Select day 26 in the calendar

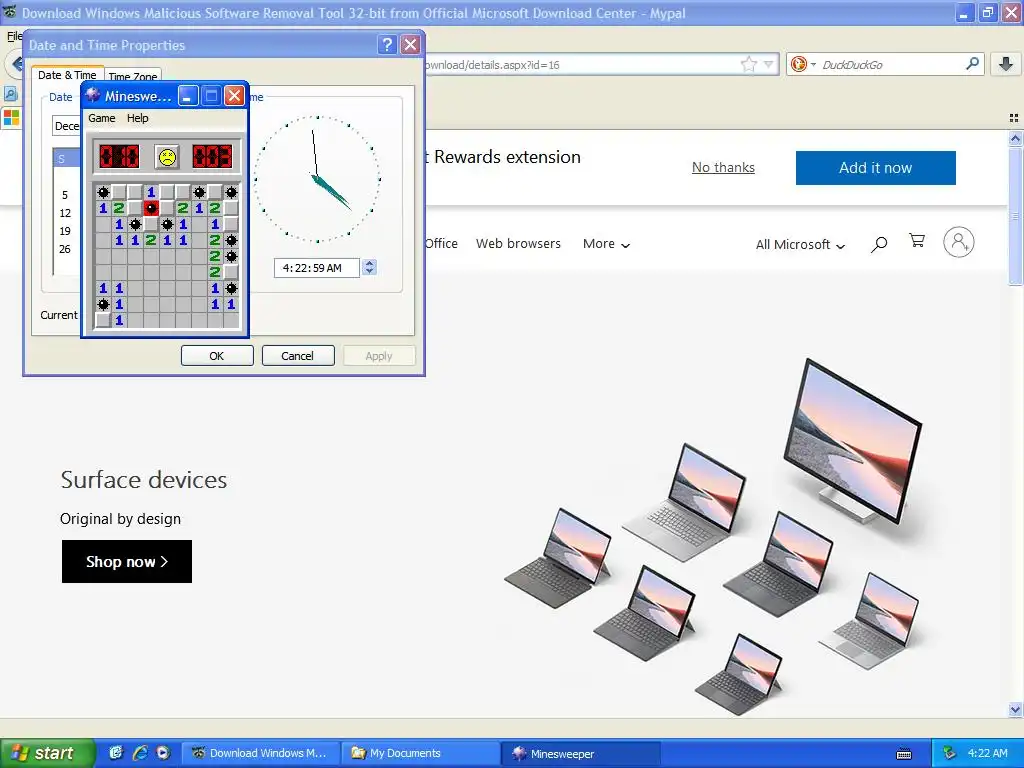(65, 249)
